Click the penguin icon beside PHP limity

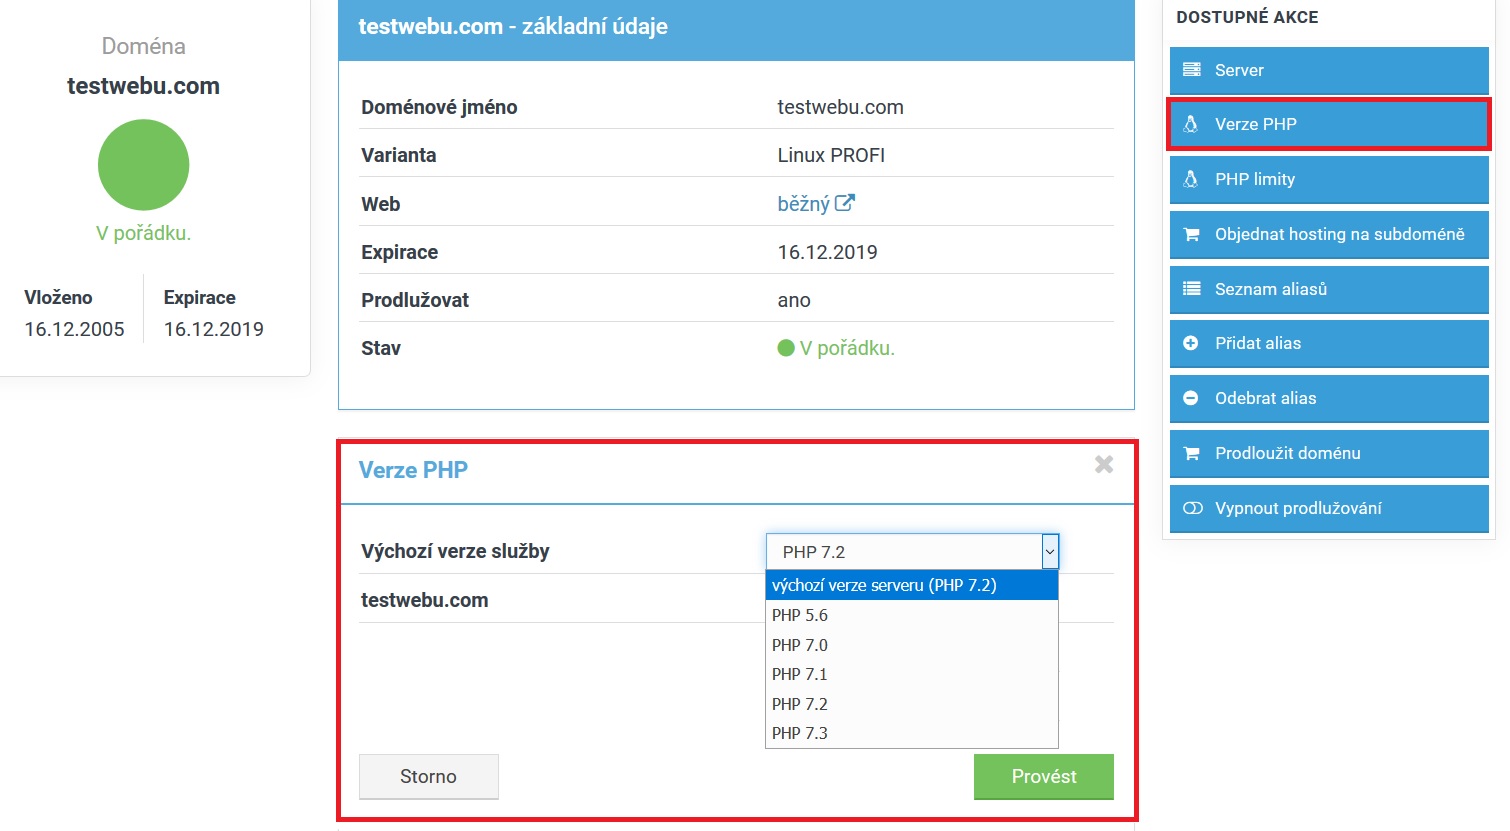click(1191, 180)
